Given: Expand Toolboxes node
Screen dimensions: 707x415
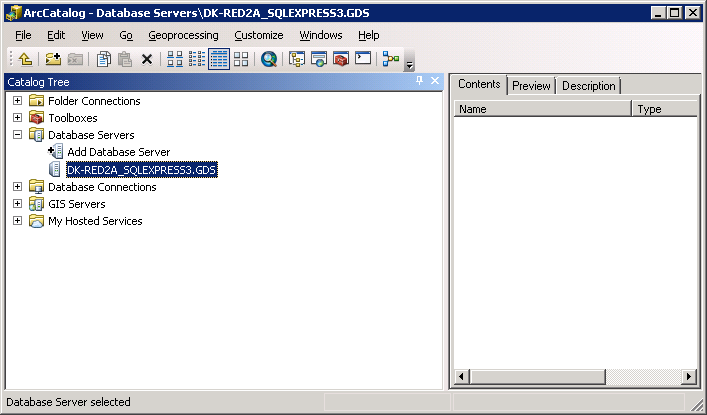Looking at the screenshot, I should [x=18, y=117].
